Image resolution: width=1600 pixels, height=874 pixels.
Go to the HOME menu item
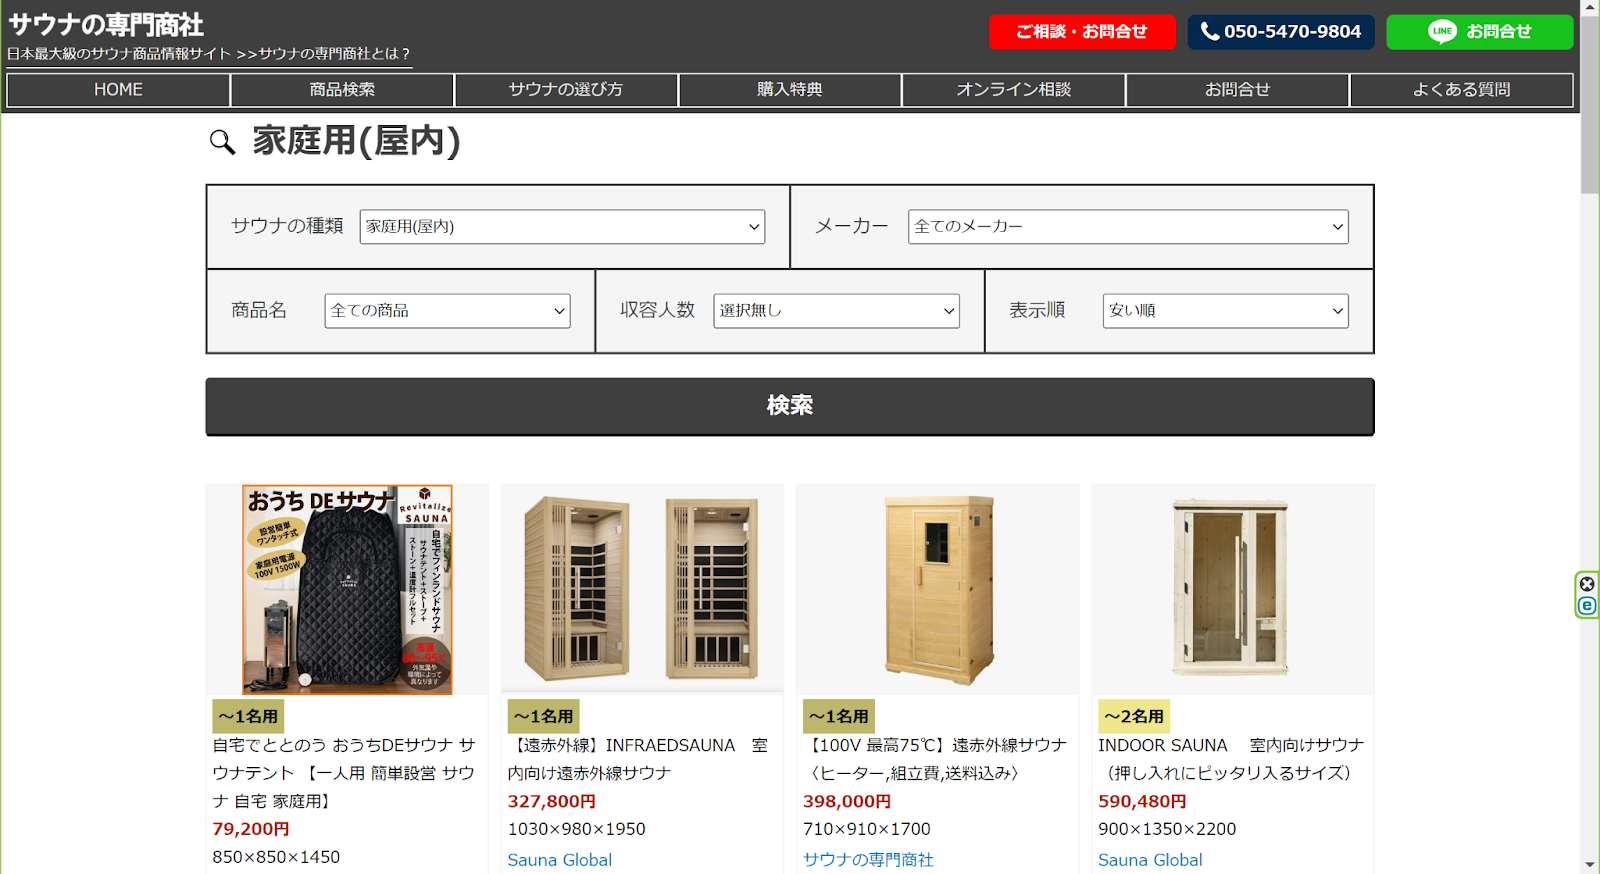click(118, 90)
